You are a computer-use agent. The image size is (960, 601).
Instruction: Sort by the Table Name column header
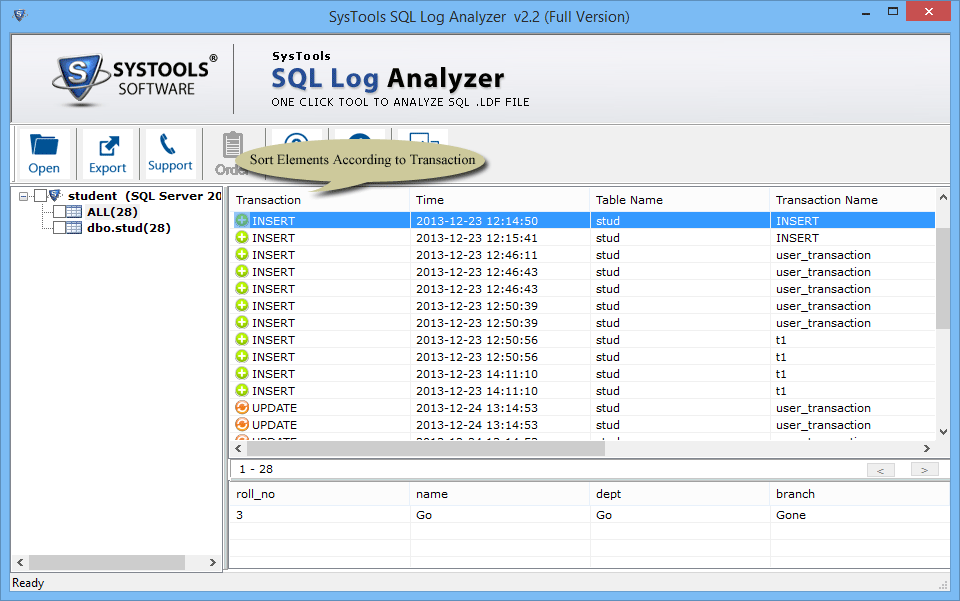pos(680,200)
